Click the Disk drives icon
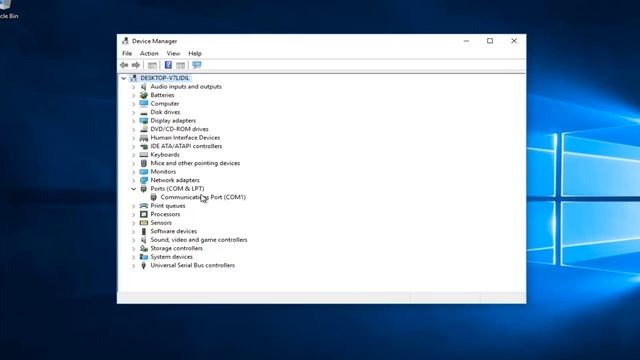The width and height of the screenshot is (640, 360). click(x=144, y=112)
